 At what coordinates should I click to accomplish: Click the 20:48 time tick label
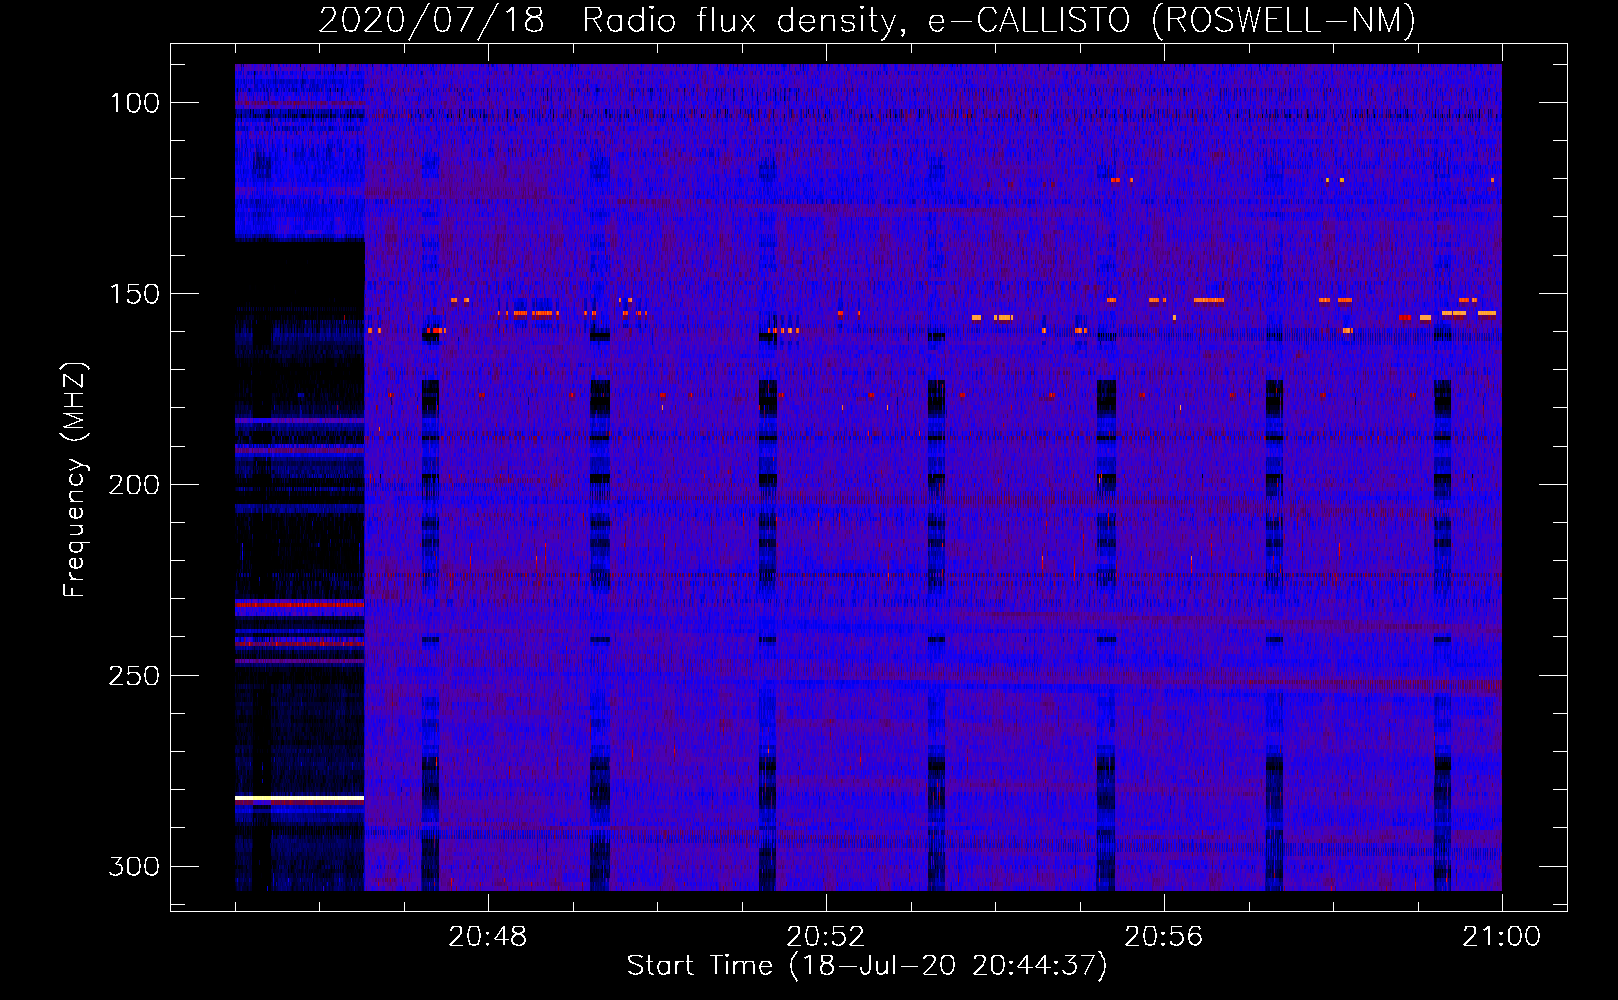pyautogui.click(x=488, y=937)
